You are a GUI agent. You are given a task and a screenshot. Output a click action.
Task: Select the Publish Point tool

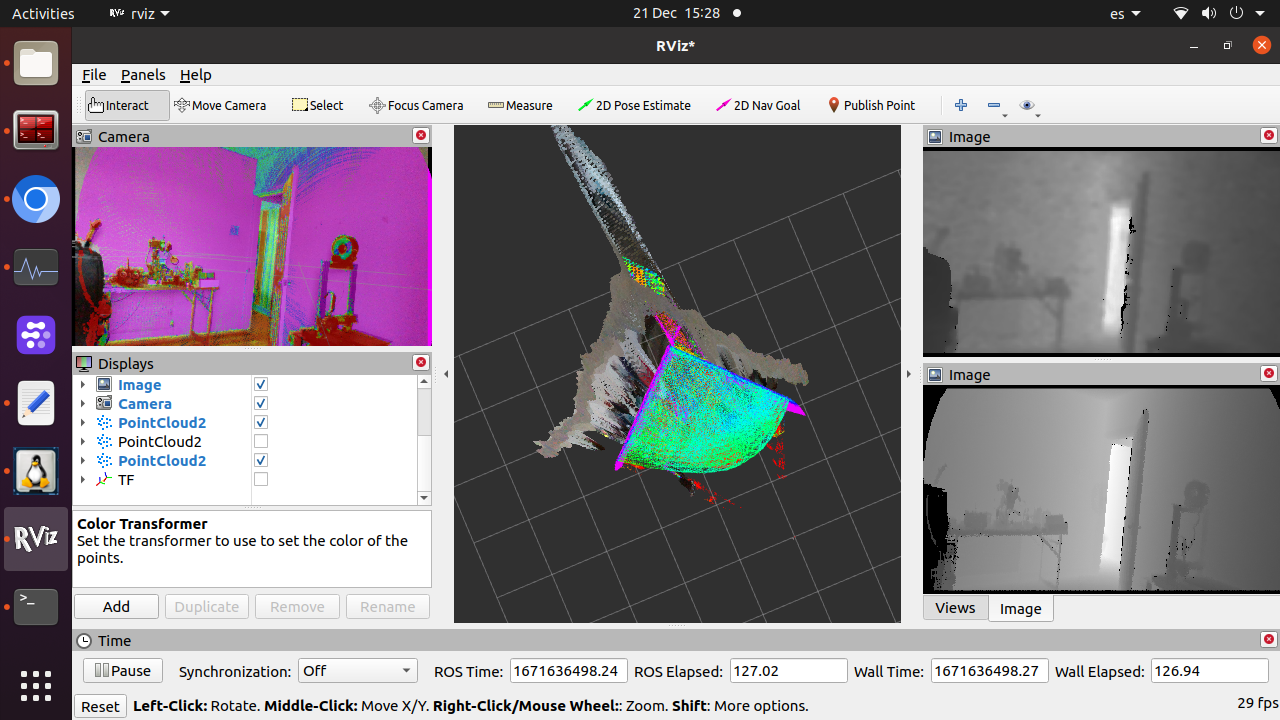click(x=870, y=105)
